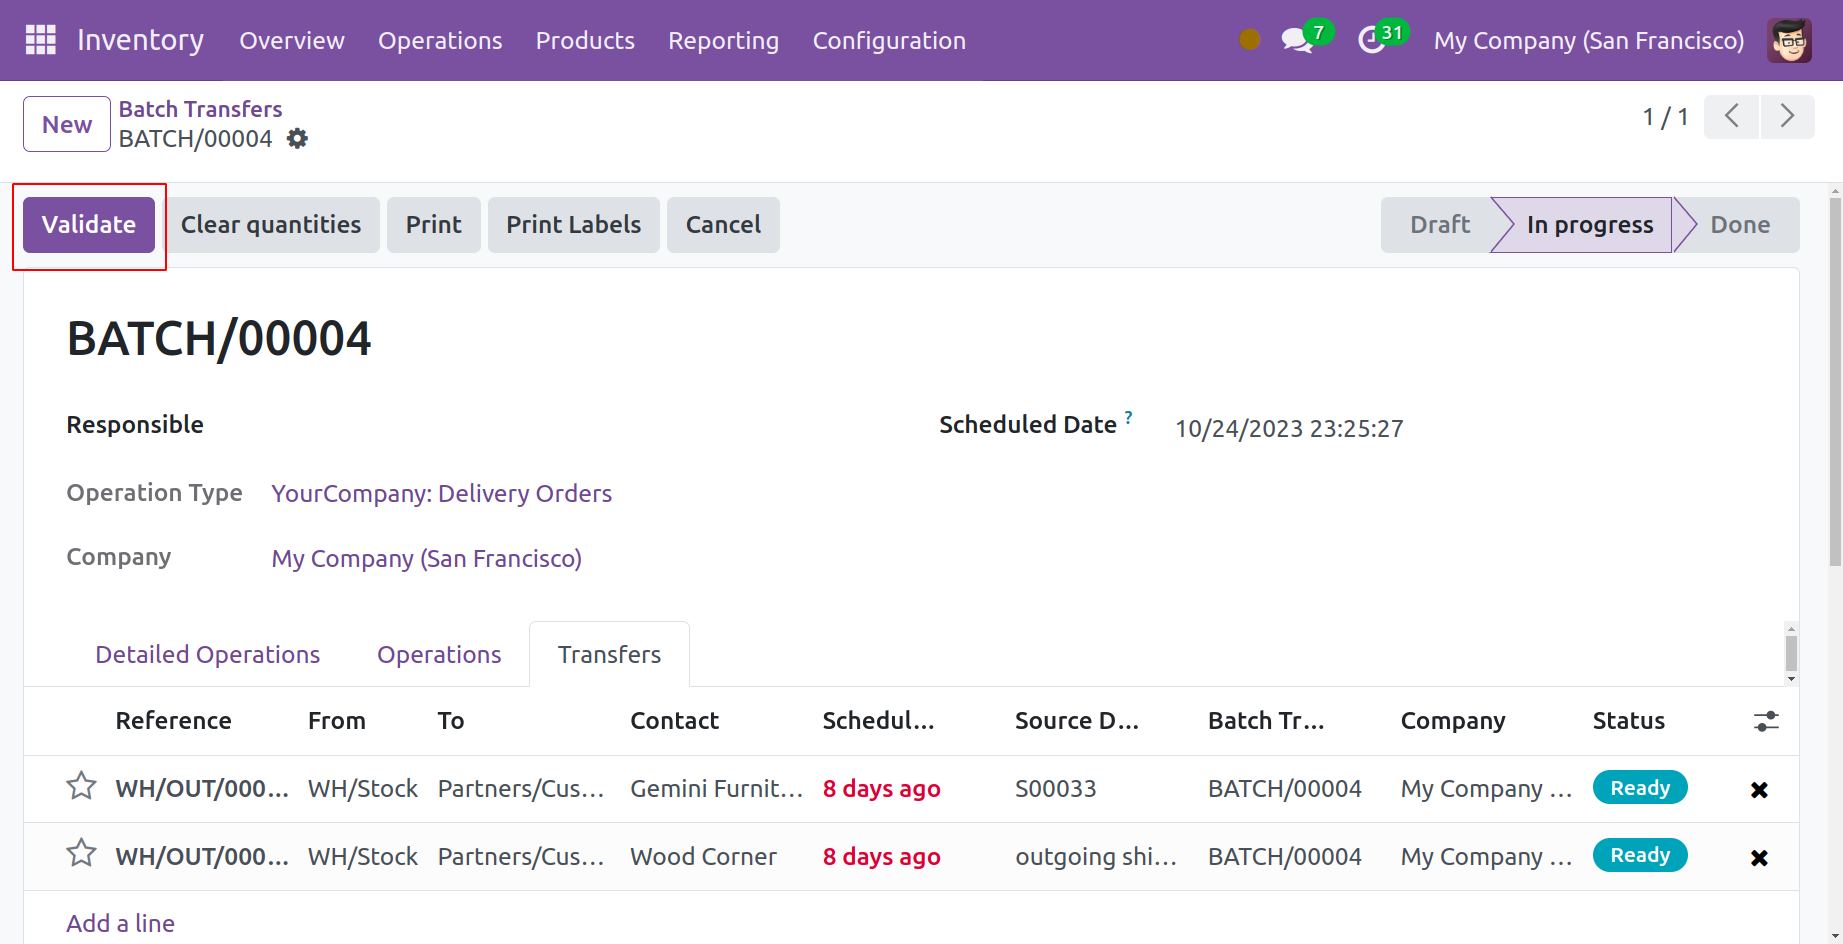Expand the Configuration menu

click(x=888, y=41)
